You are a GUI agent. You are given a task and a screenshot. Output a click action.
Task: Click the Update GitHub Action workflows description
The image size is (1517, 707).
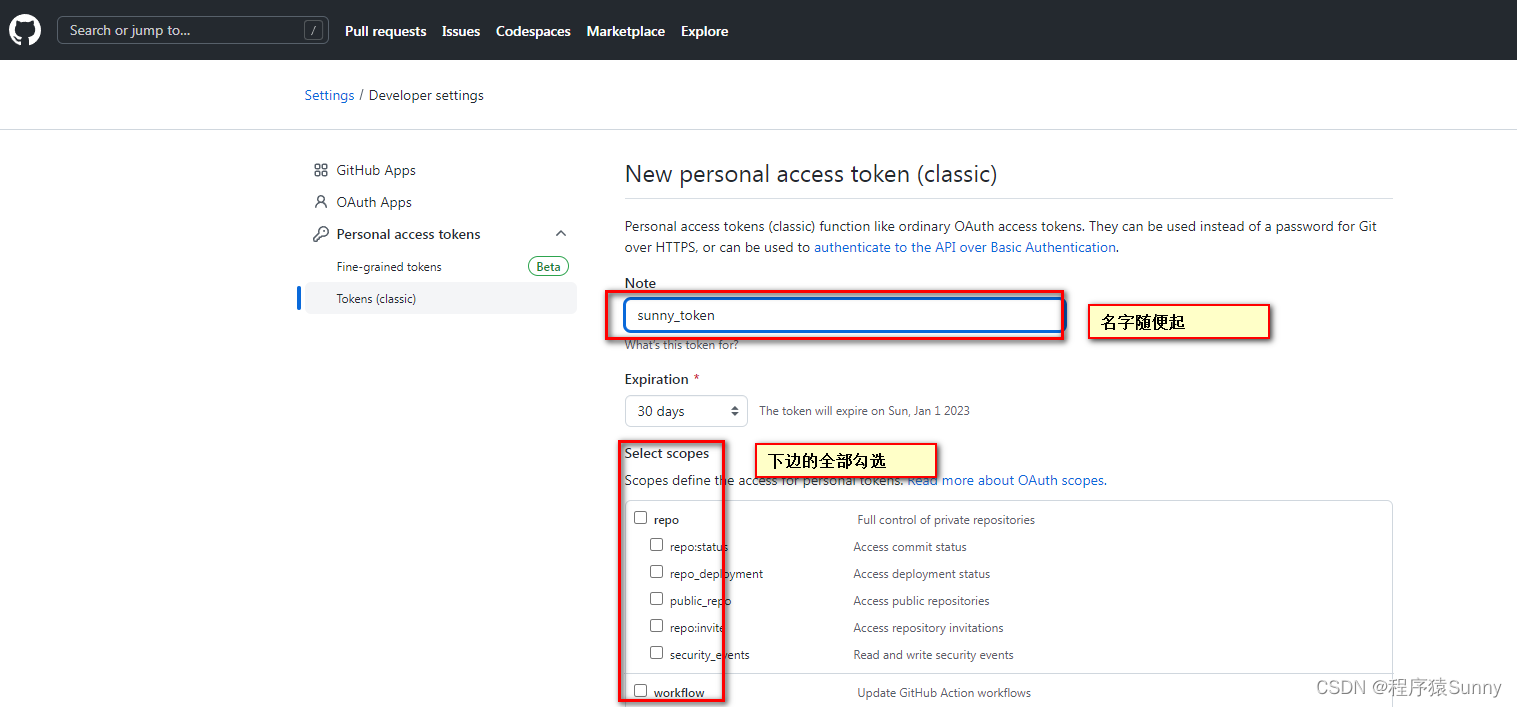click(x=944, y=693)
